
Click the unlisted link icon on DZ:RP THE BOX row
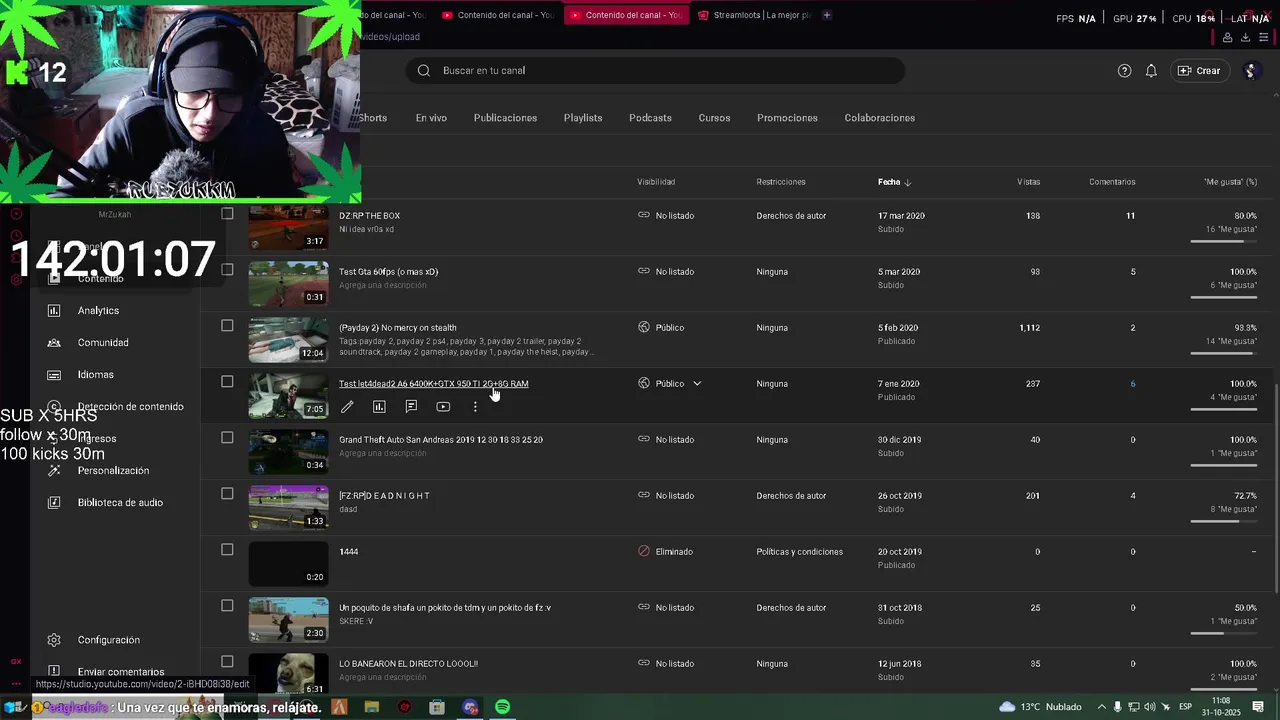644,216
